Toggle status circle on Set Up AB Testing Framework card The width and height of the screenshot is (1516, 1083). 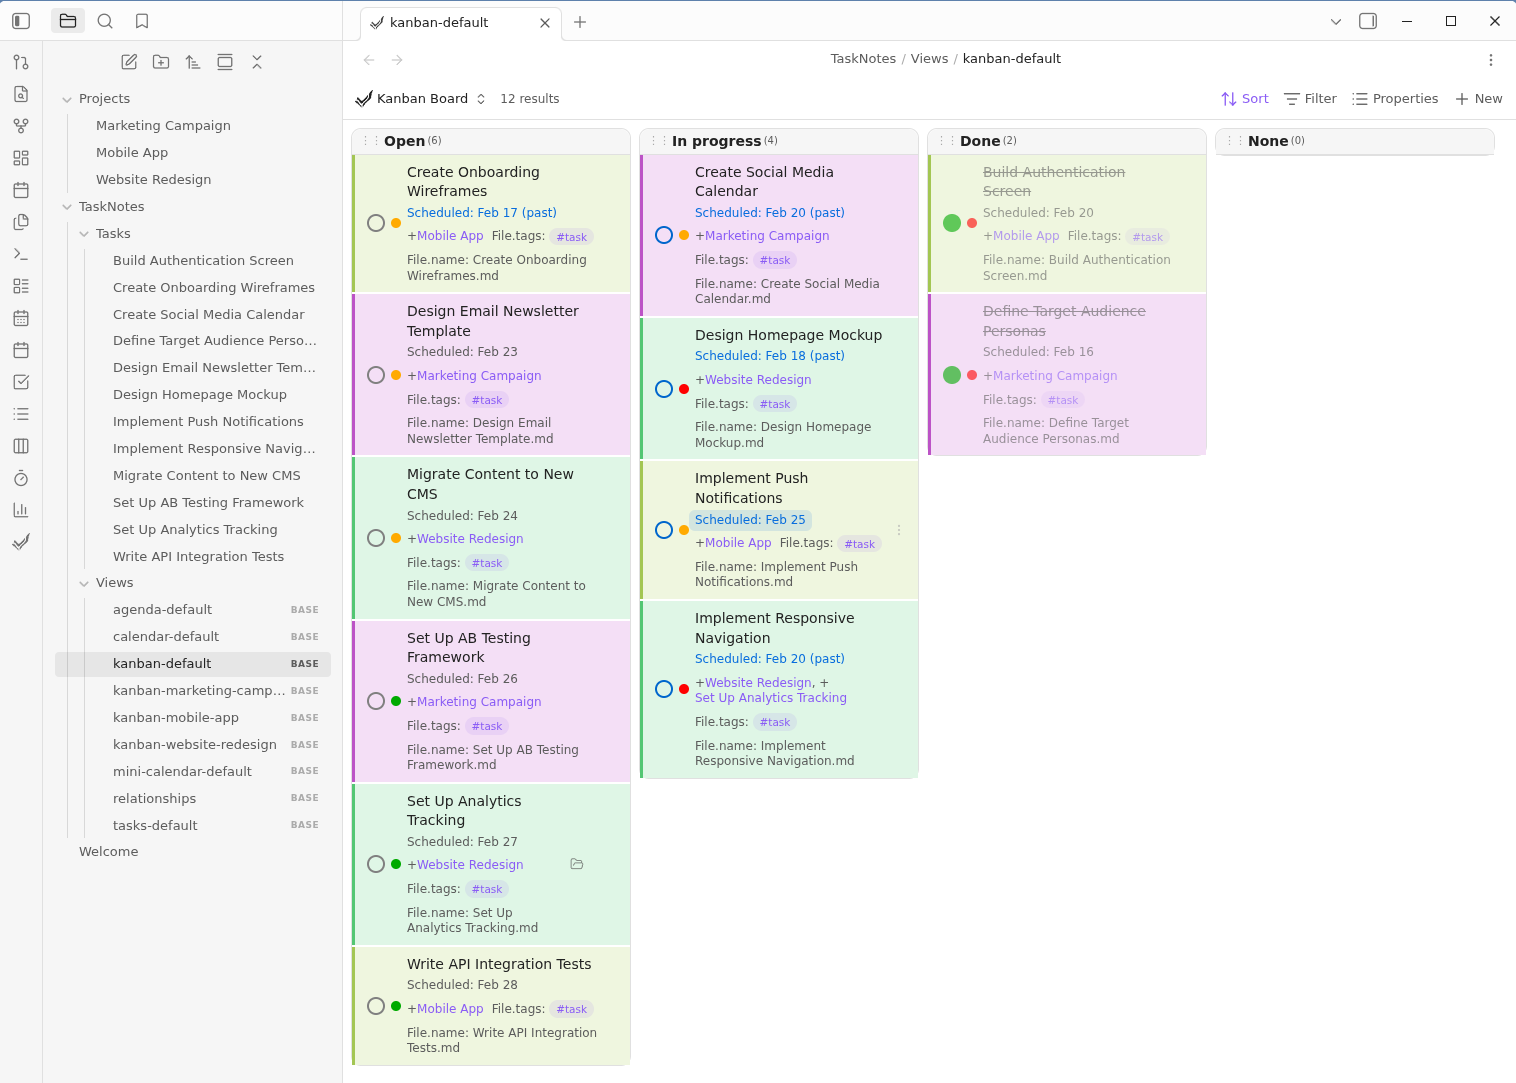[x=376, y=701]
